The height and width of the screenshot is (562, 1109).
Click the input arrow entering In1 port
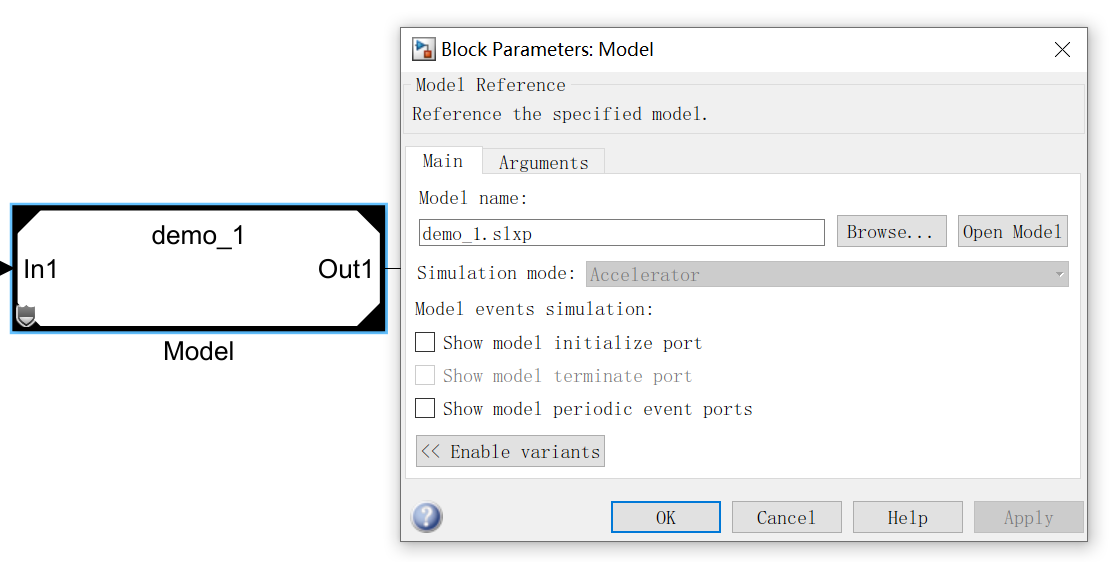click(5, 268)
